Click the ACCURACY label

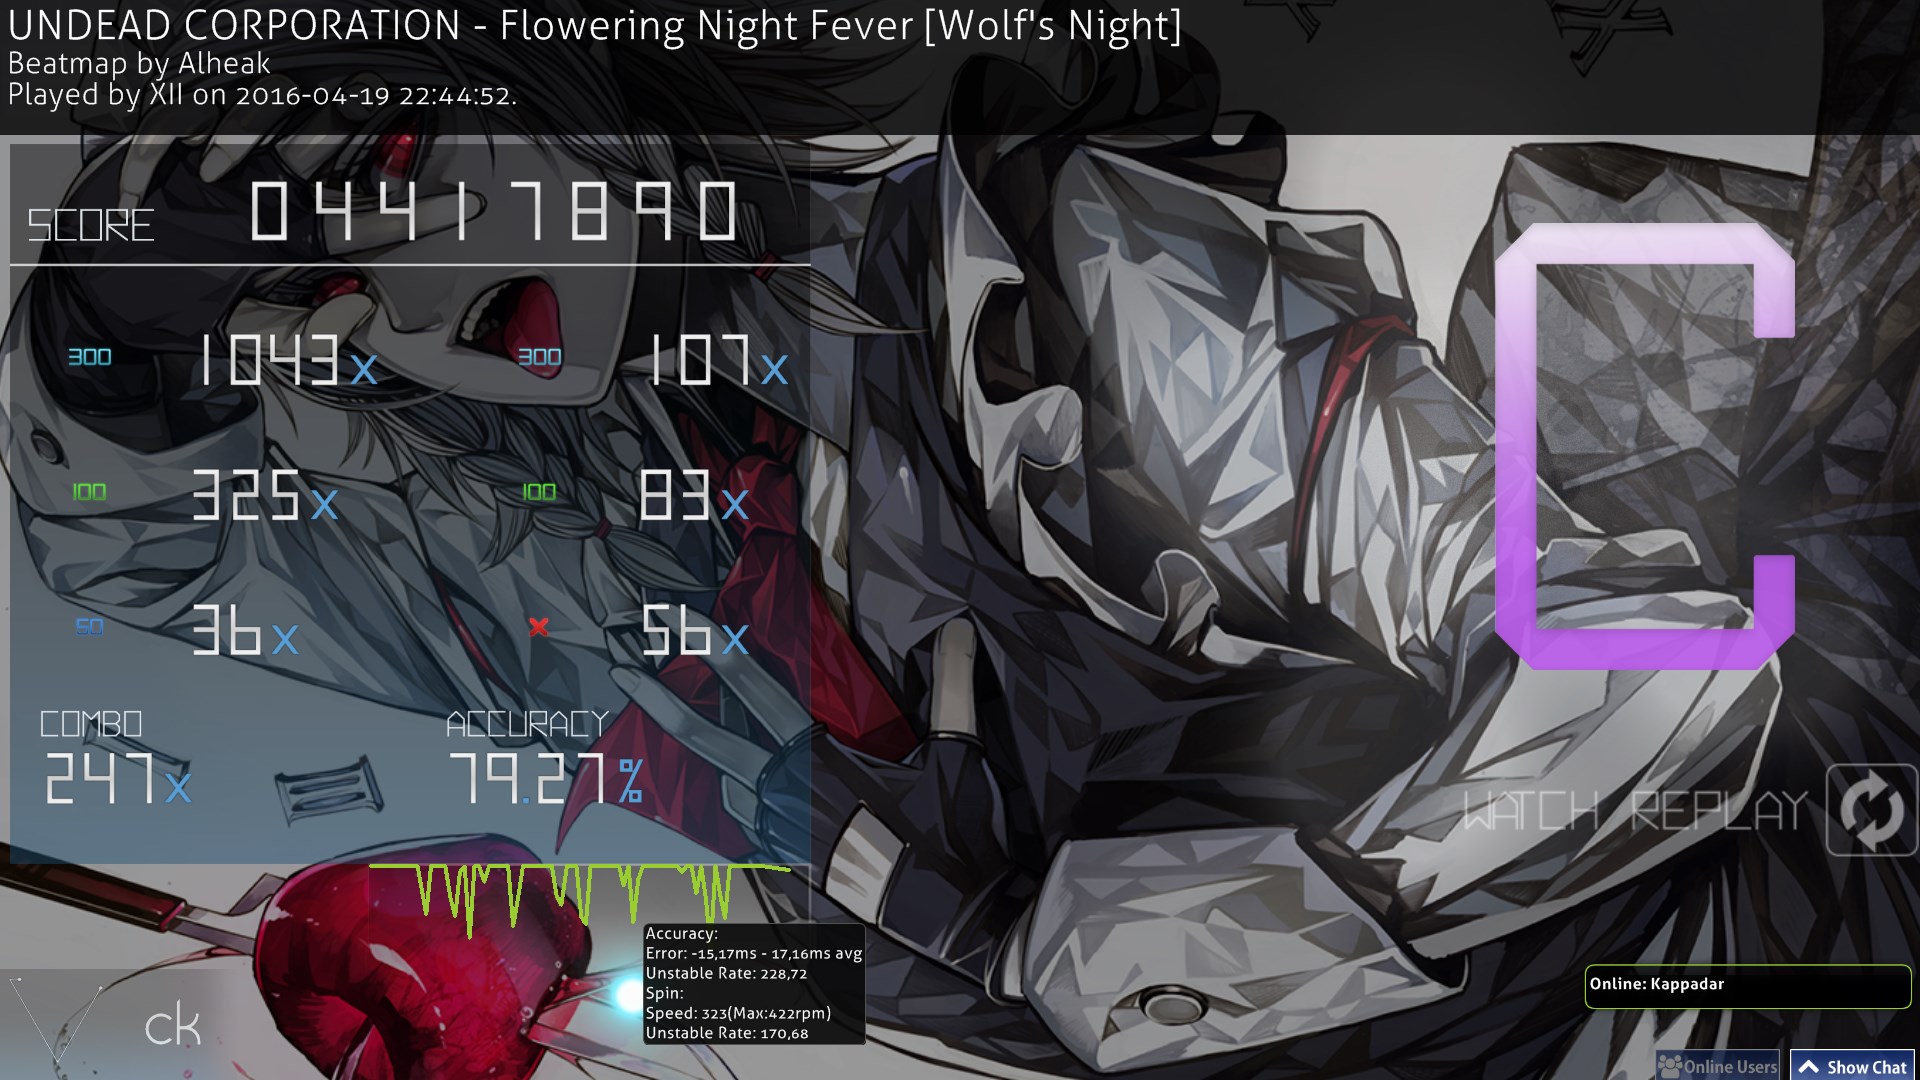click(527, 724)
